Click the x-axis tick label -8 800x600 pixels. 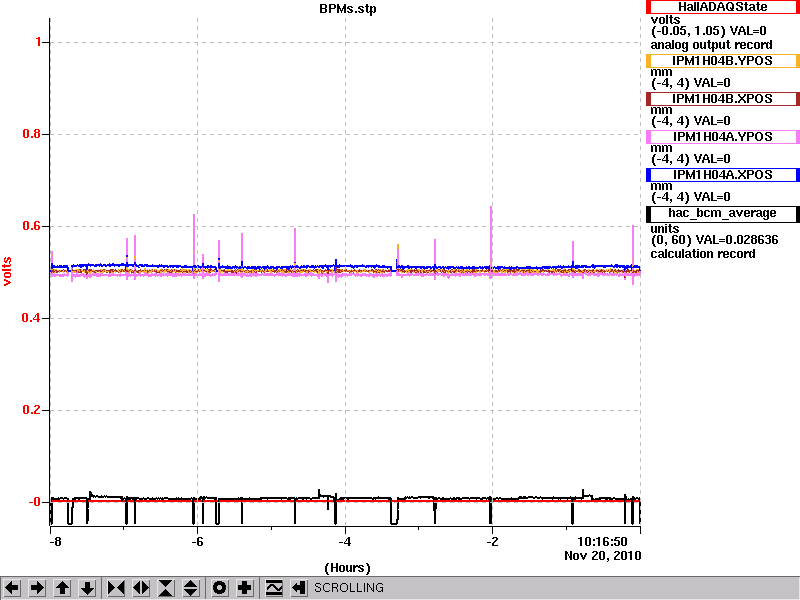pyautogui.click(x=55, y=542)
